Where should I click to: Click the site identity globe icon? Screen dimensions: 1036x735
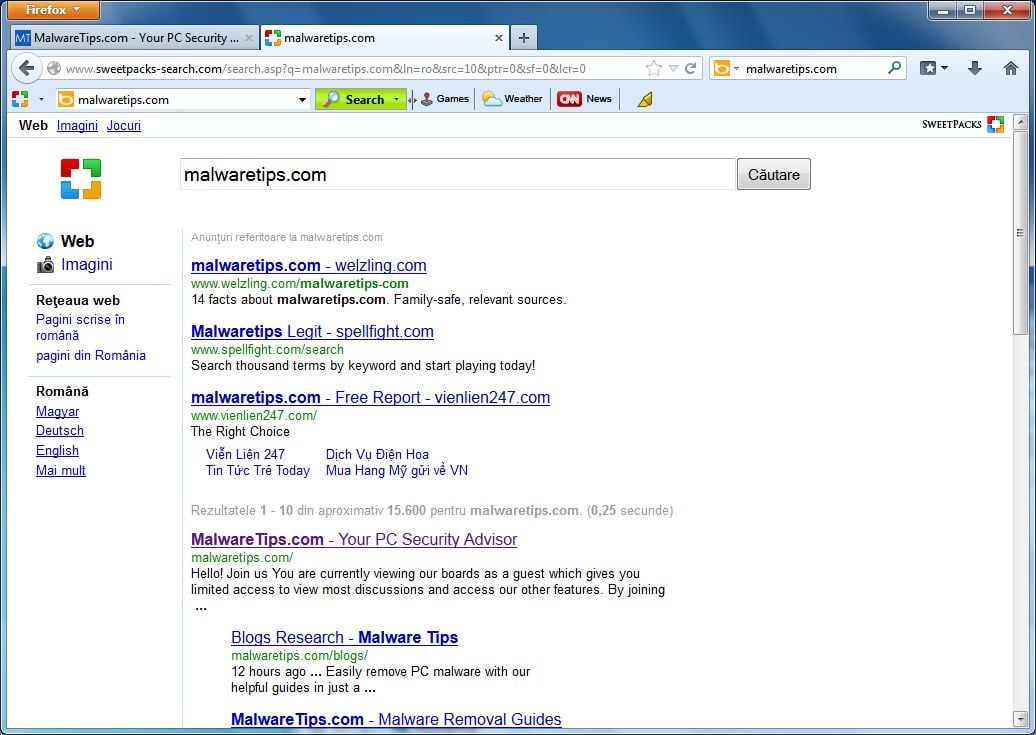pyautogui.click(x=54, y=68)
